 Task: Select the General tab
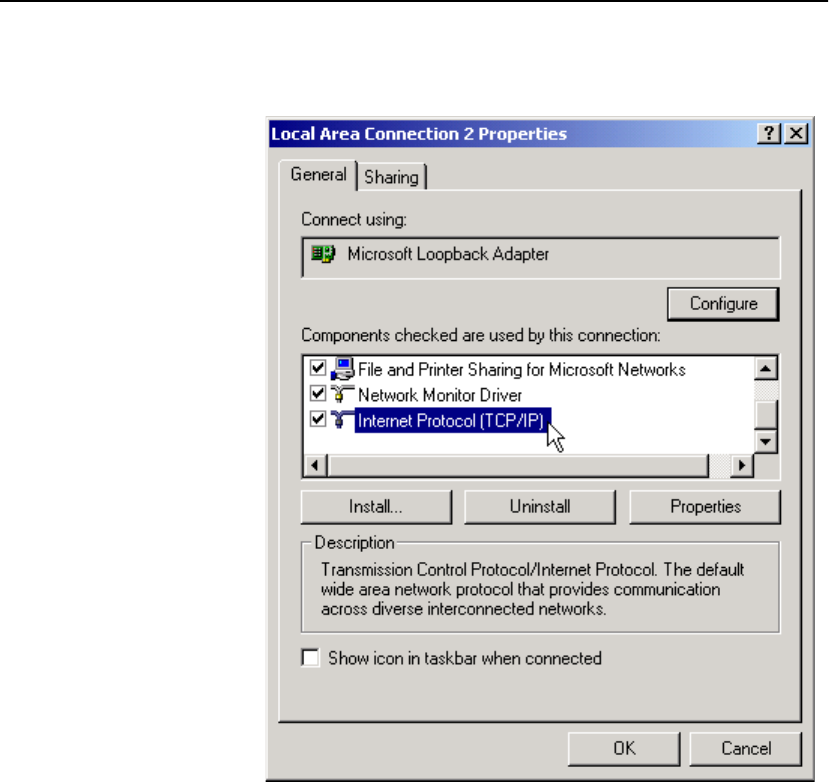(318, 174)
